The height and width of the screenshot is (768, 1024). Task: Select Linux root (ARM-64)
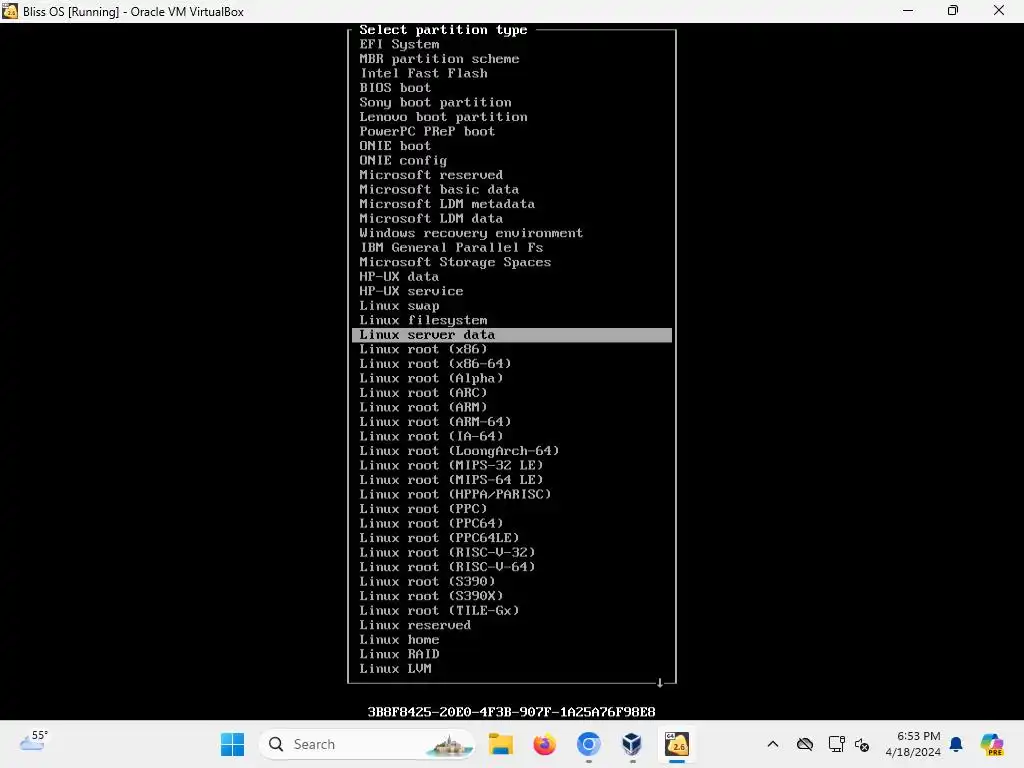(x=435, y=422)
